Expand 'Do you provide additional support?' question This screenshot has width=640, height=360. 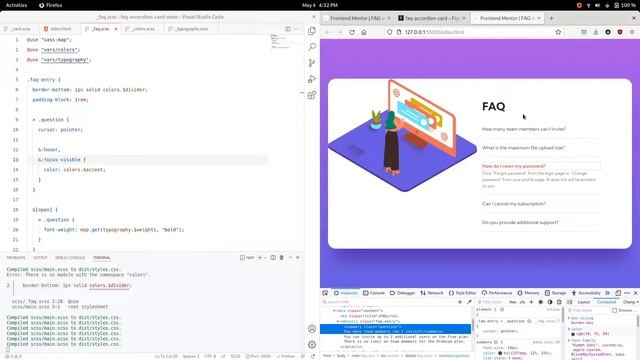520,222
